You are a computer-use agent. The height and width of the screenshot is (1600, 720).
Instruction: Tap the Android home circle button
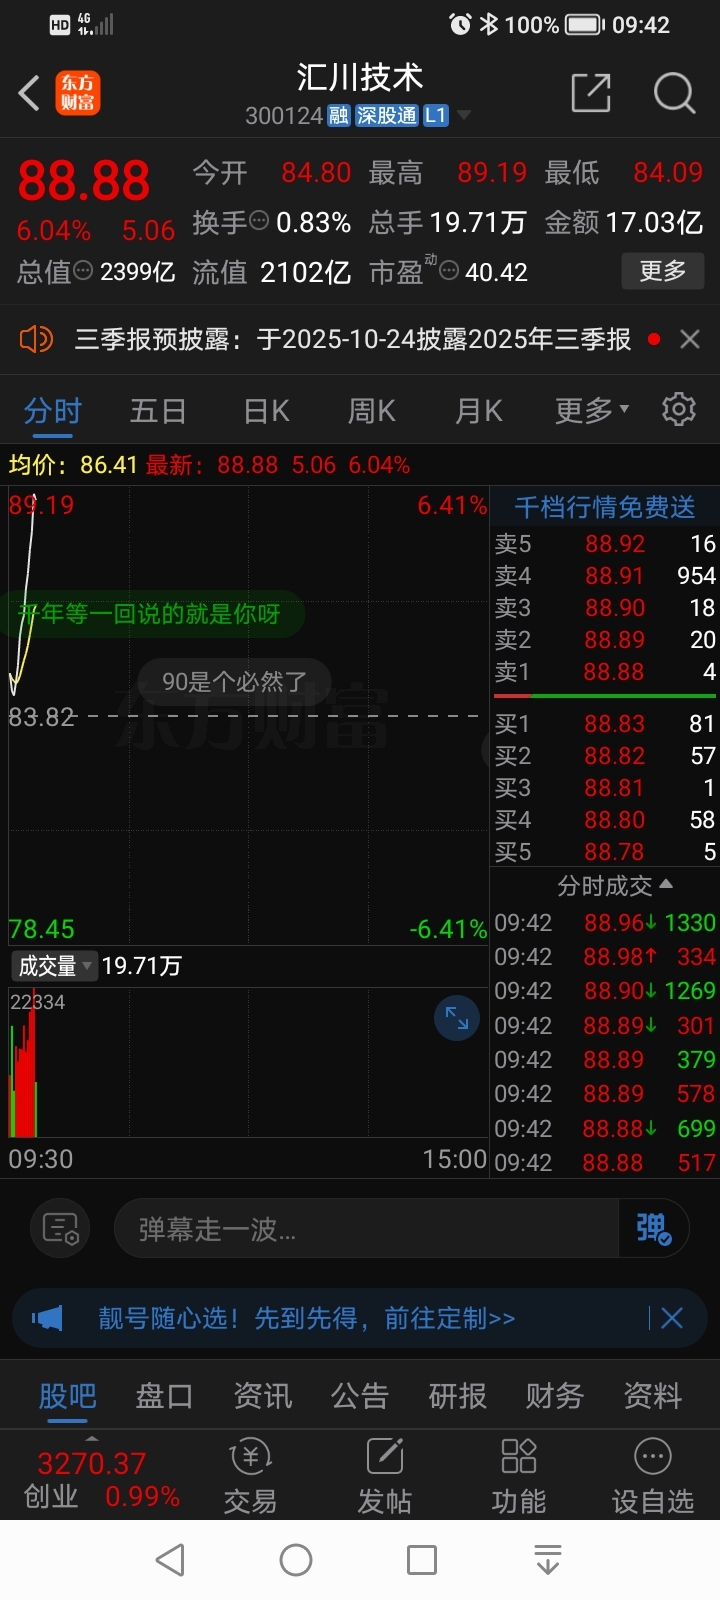[296, 1560]
